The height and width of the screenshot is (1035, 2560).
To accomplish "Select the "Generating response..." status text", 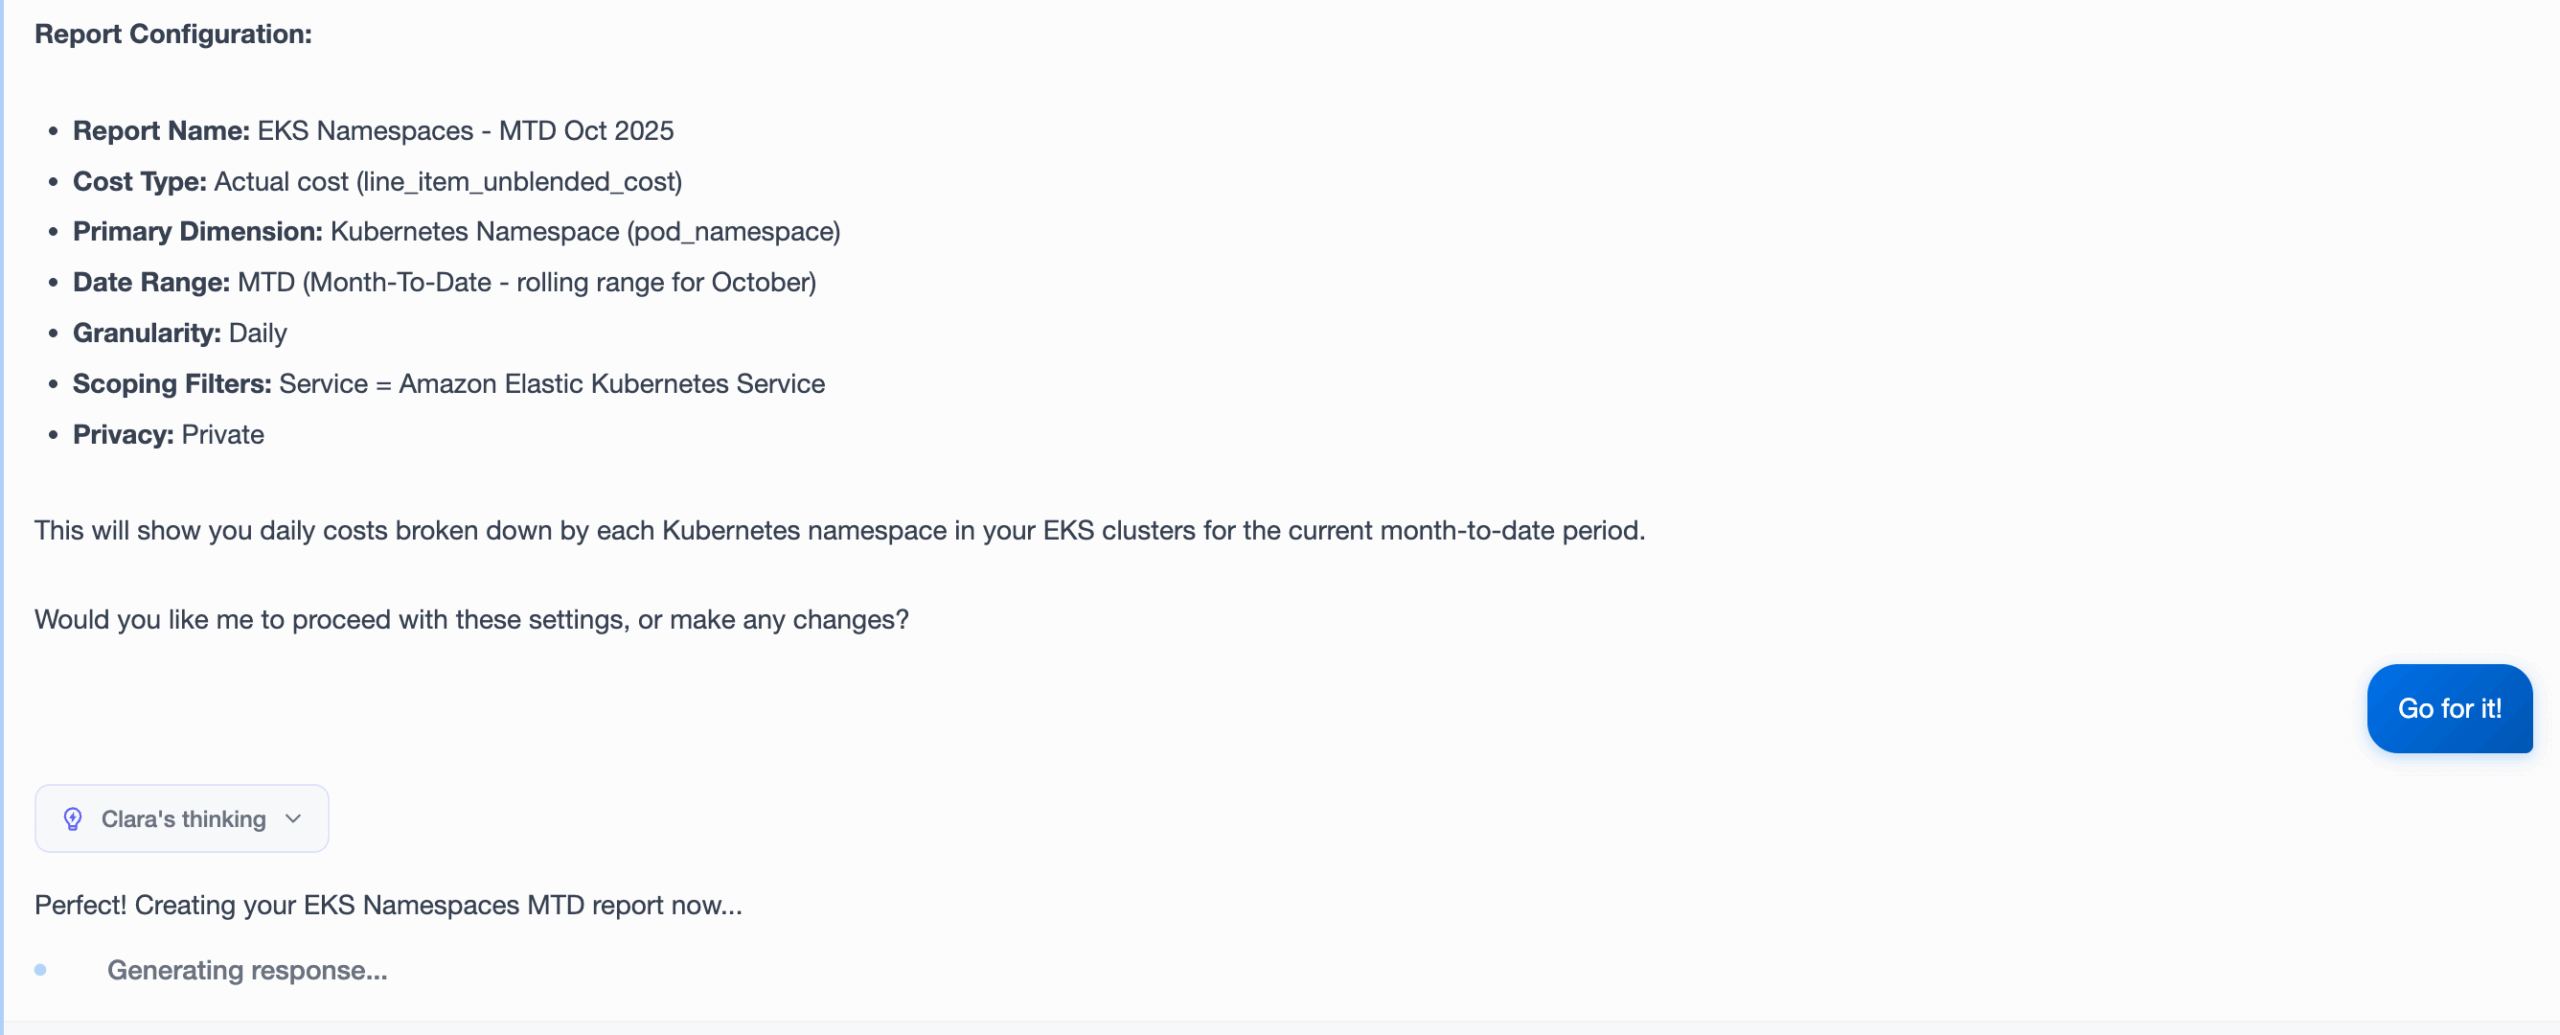I will 247,970.
